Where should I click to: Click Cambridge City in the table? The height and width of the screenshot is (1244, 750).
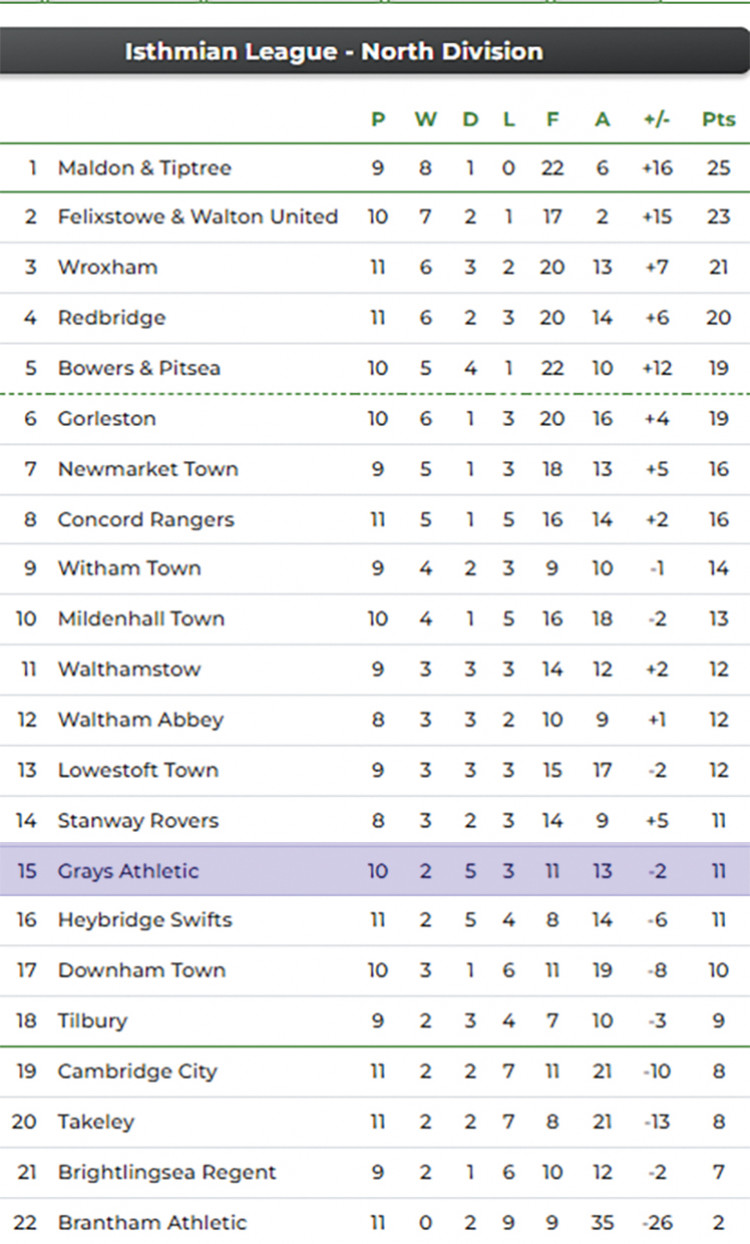point(137,1071)
